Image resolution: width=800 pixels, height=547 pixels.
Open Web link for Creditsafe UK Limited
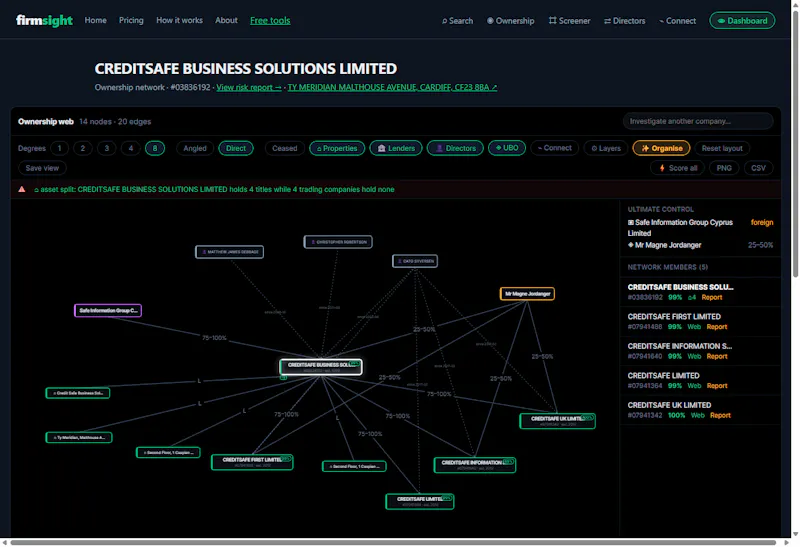point(697,416)
